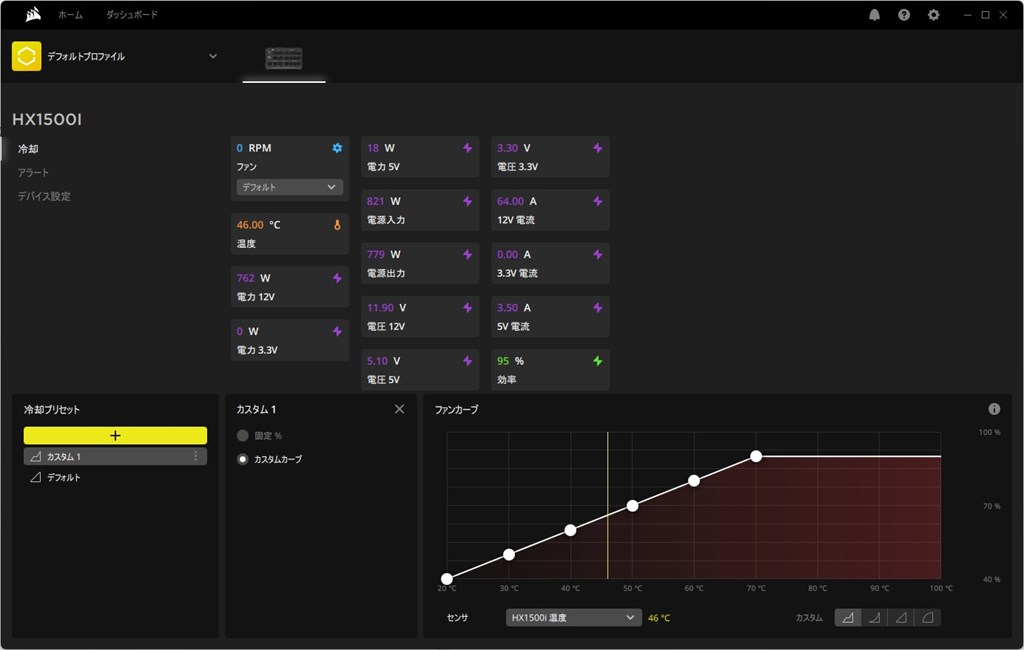
Task: Add a new cooling preset with the yellow plus button
Action: coord(115,435)
